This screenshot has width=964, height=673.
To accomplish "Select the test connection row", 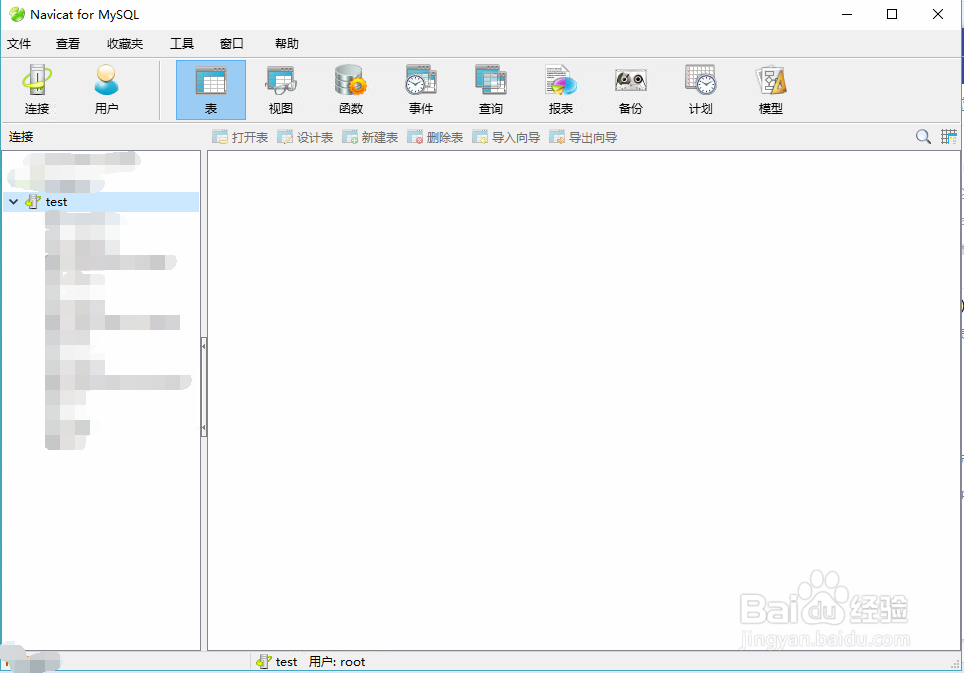I will [101, 202].
